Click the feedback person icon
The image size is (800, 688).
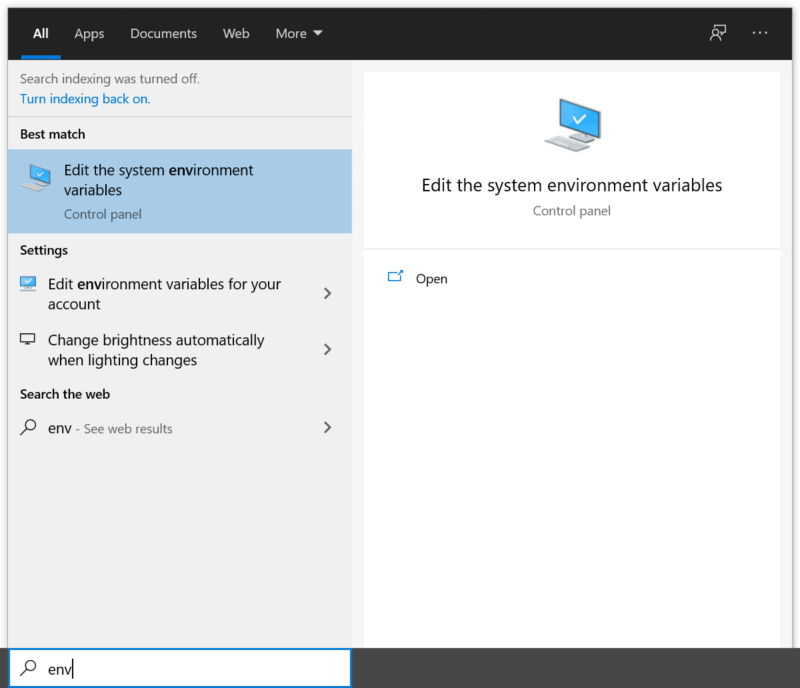718,33
